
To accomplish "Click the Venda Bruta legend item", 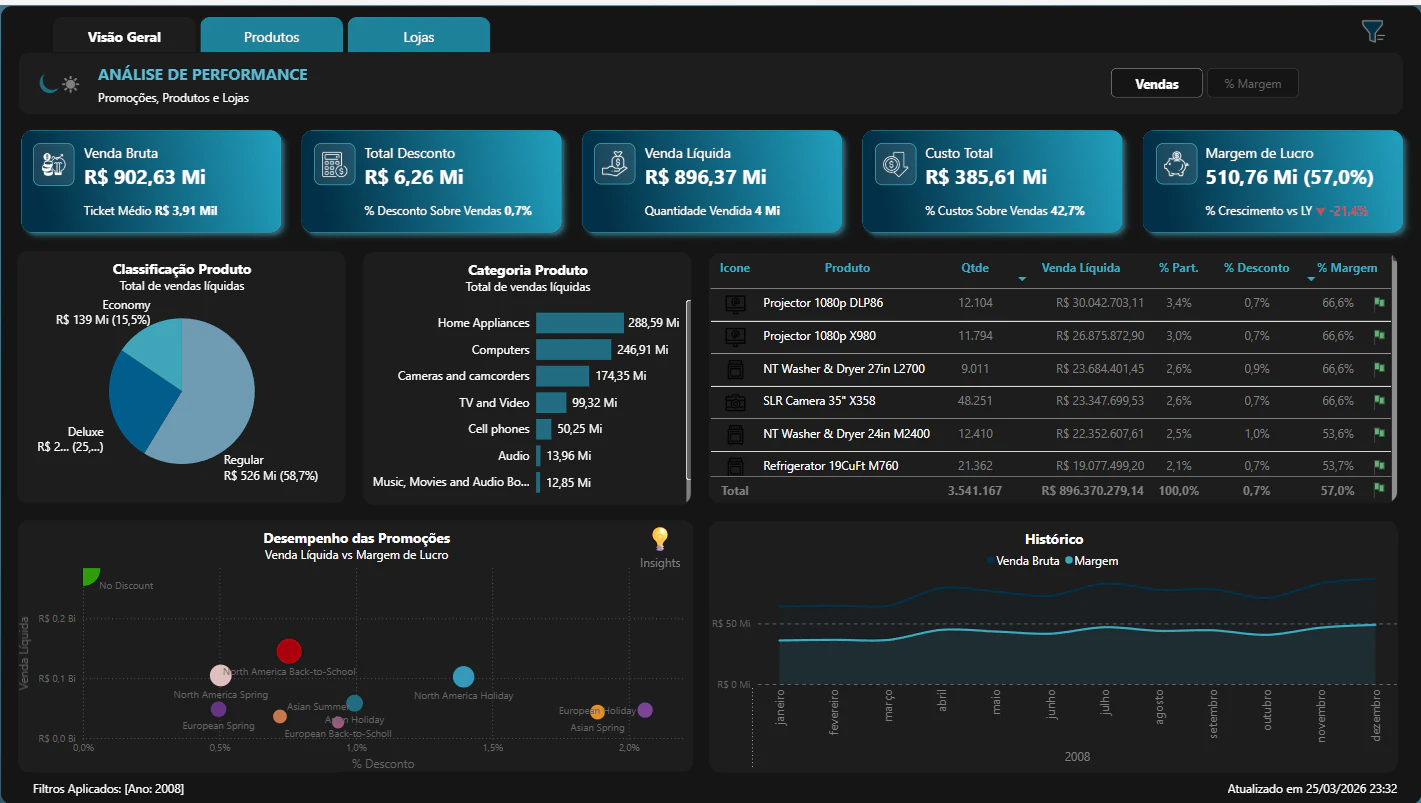I will 1023,561.
